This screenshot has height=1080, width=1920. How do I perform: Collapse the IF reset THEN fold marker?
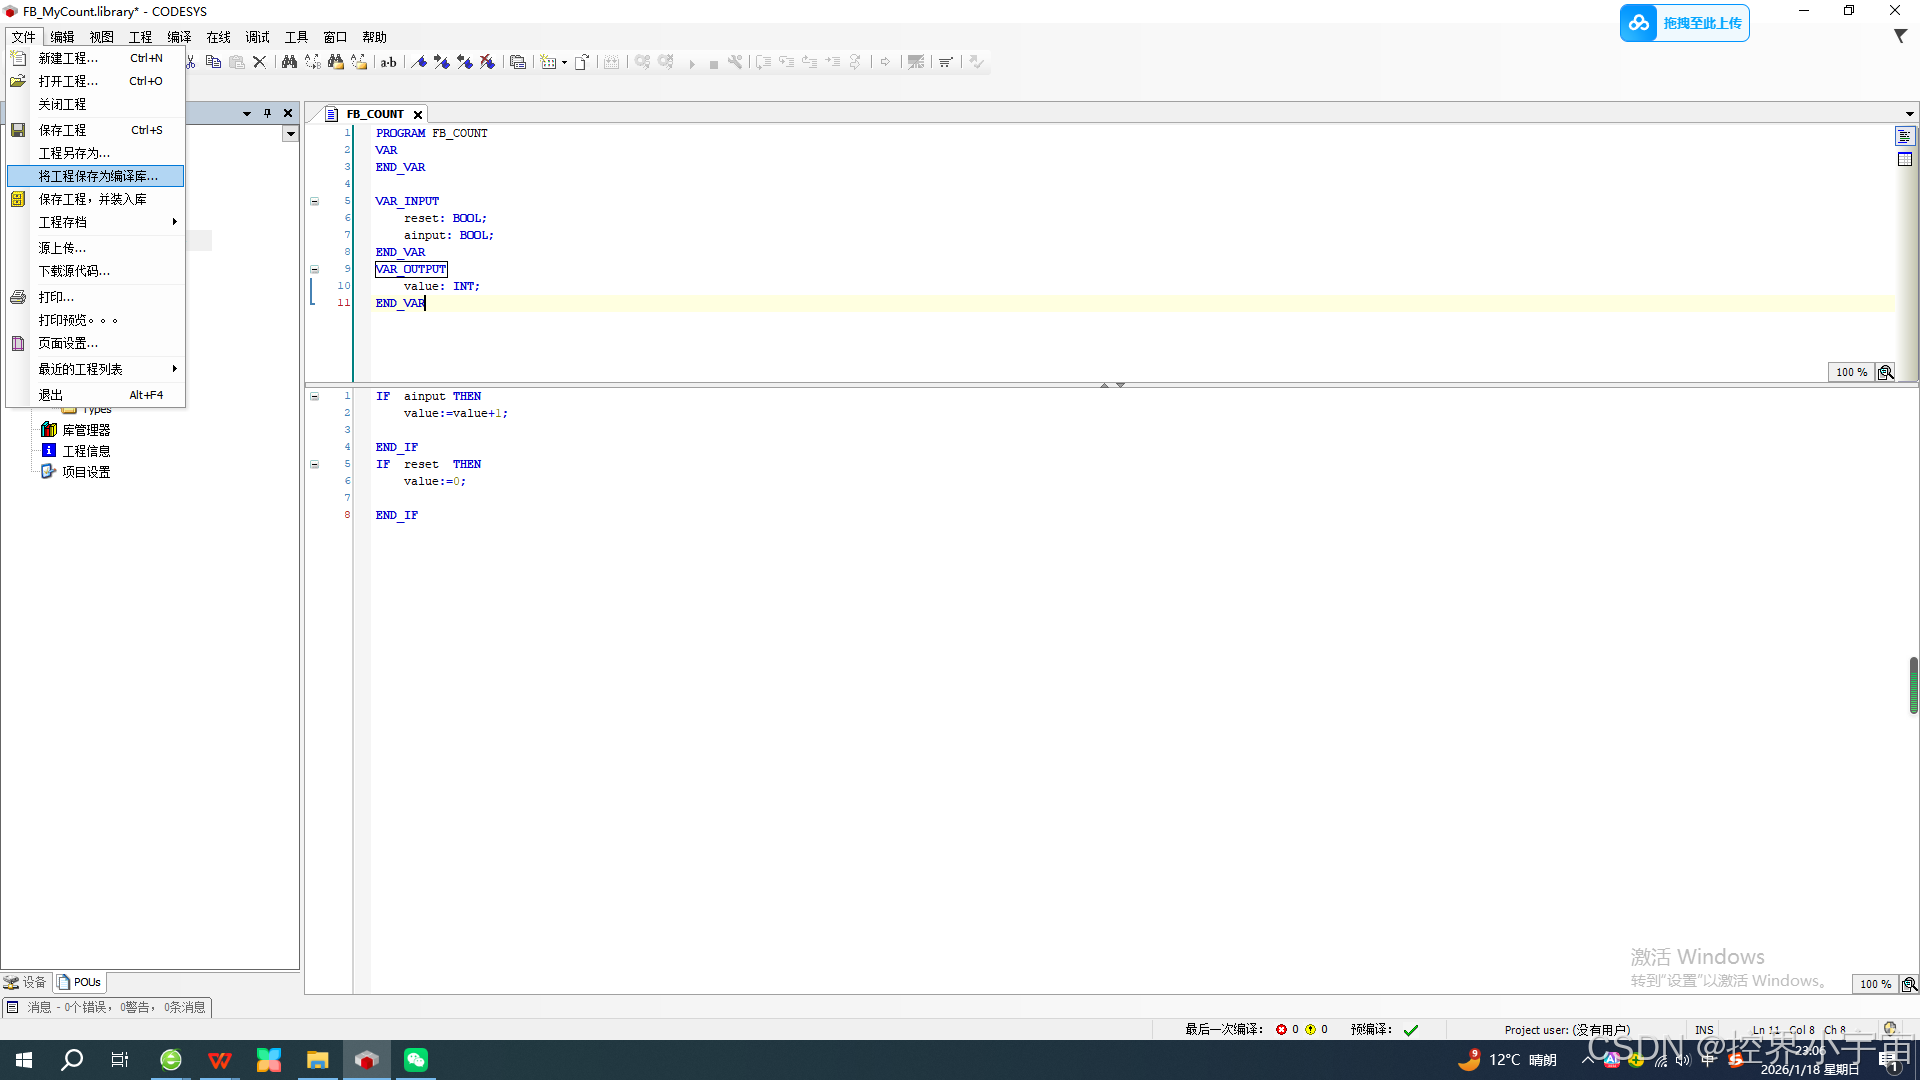click(x=314, y=464)
